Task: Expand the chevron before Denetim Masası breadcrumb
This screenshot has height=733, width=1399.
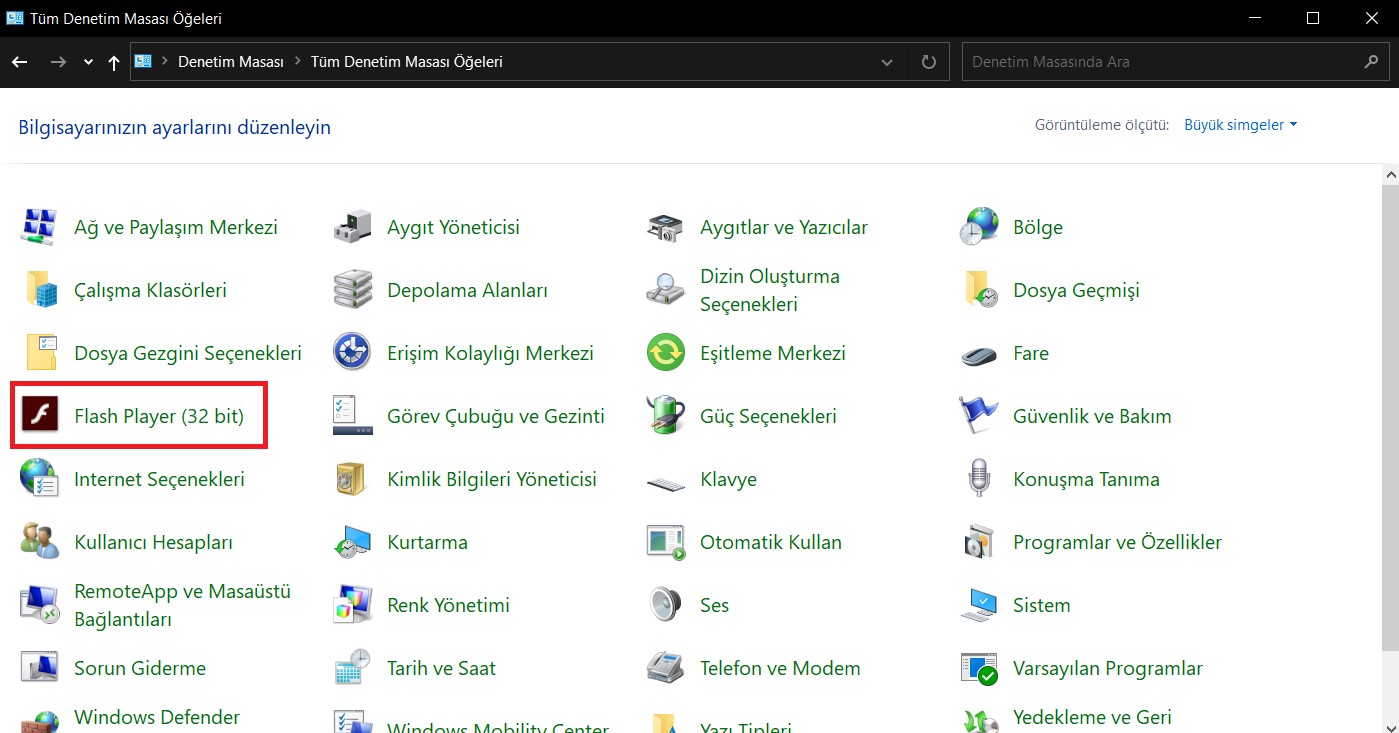Action: pos(165,62)
